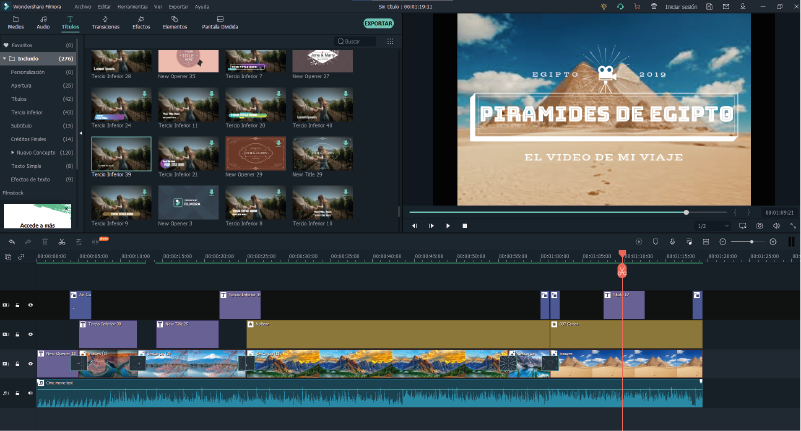Select the New Opener 29 thumbnail

[x=255, y=153]
